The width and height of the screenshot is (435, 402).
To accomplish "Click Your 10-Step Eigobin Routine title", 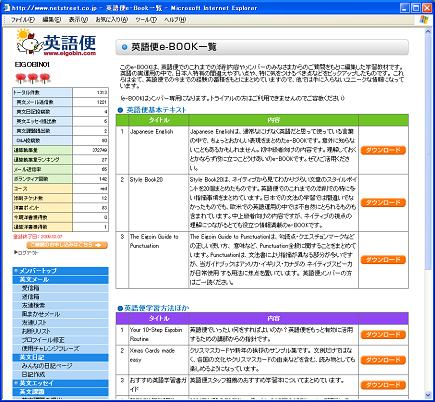I will click(156, 334).
